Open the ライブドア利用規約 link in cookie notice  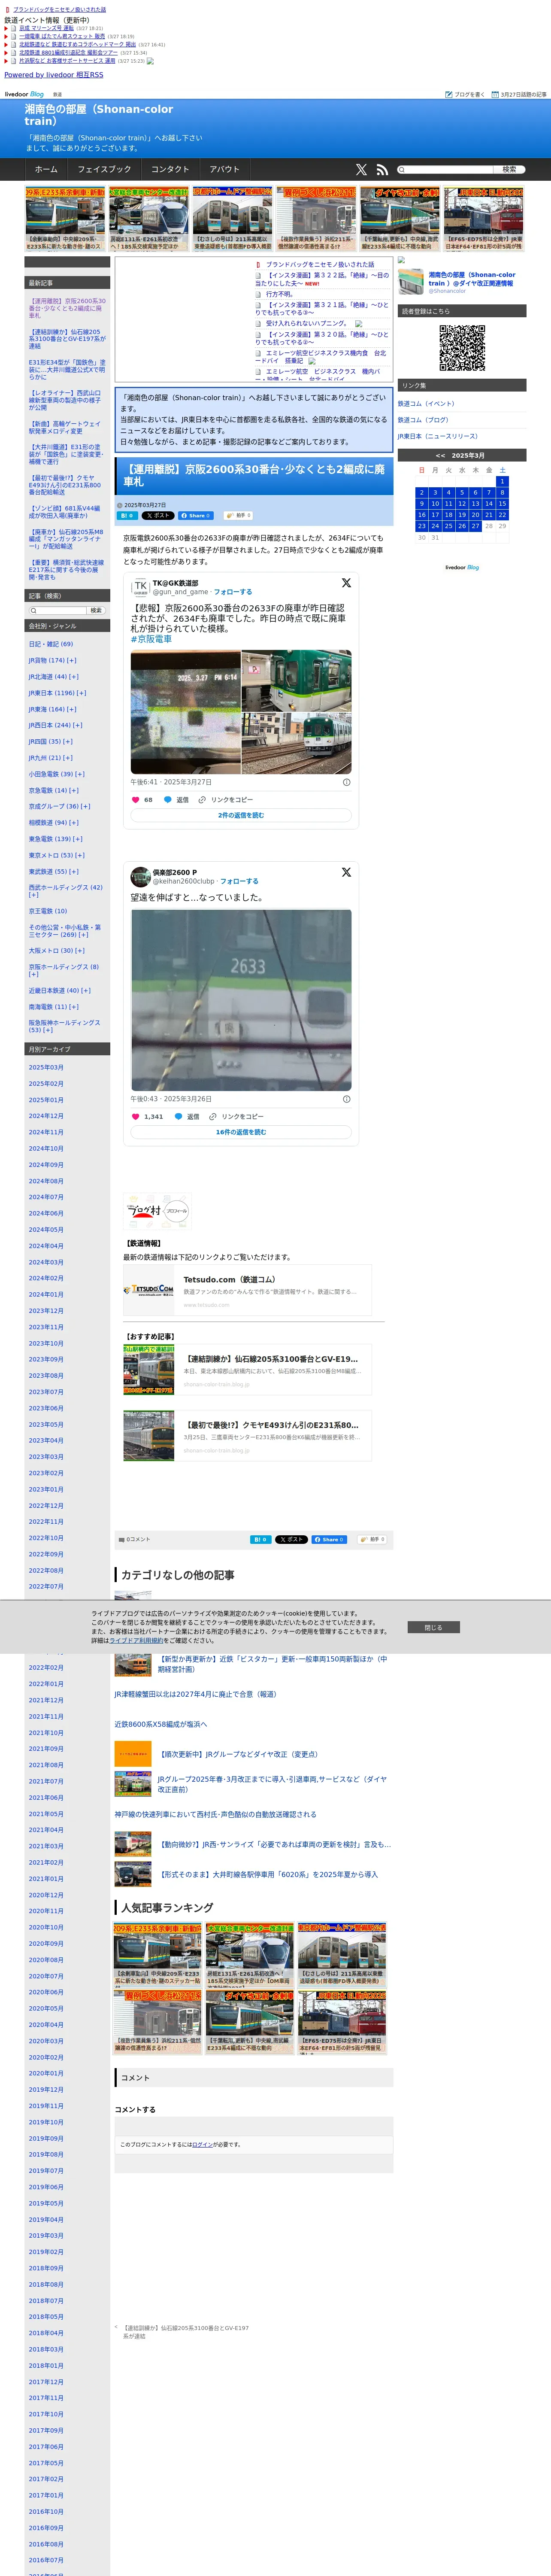click(137, 1641)
